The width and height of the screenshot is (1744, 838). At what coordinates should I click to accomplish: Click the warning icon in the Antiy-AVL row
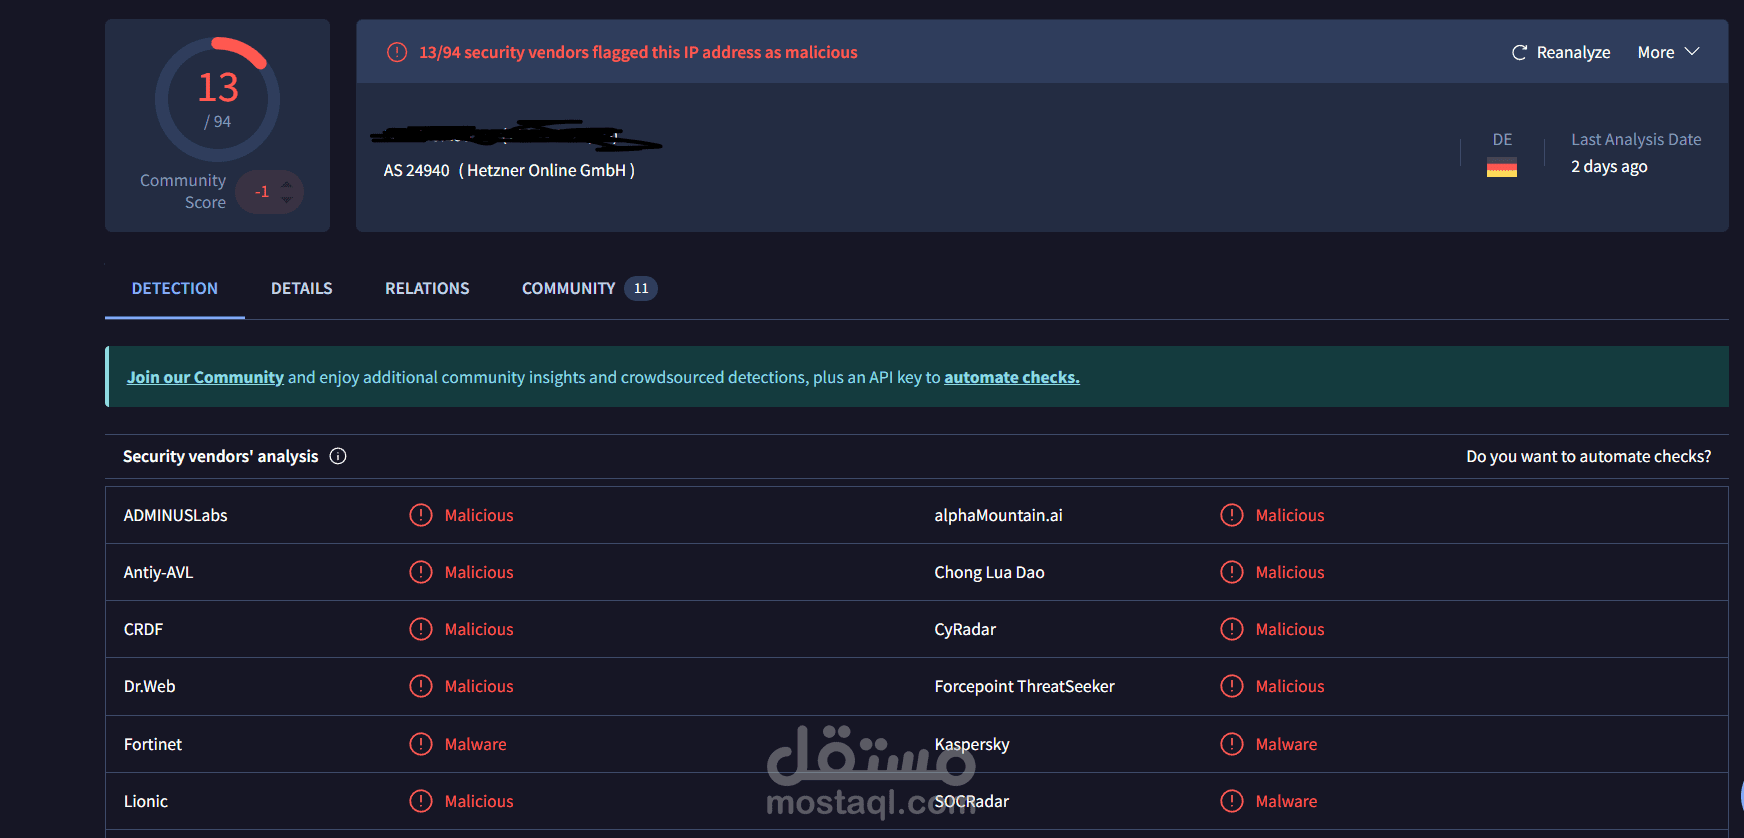(421, 572)
